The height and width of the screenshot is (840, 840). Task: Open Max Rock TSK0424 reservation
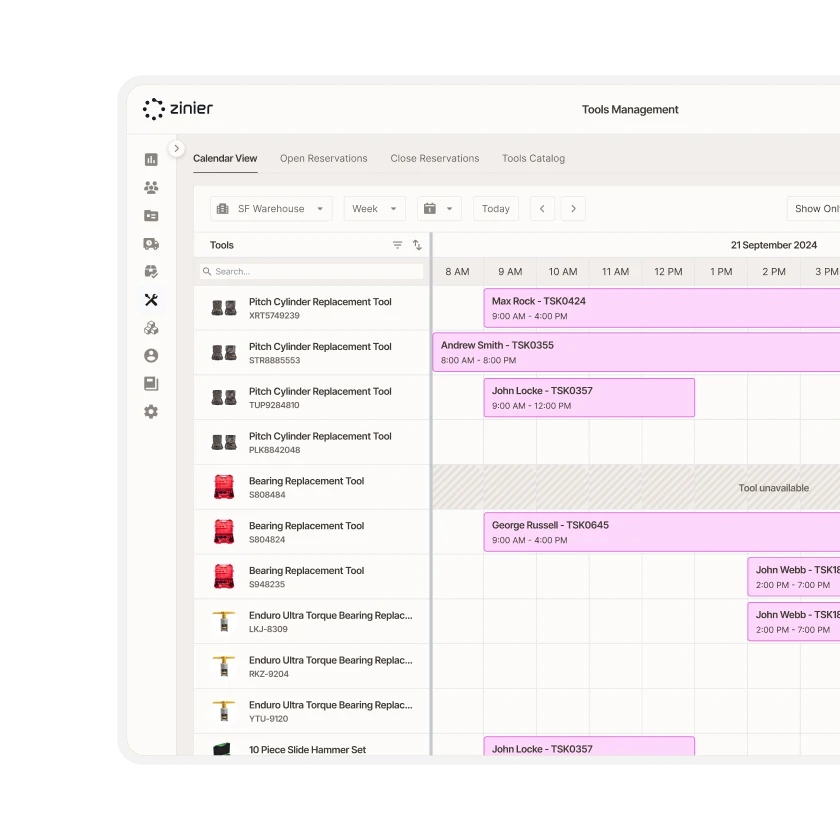tap(662, 308)
